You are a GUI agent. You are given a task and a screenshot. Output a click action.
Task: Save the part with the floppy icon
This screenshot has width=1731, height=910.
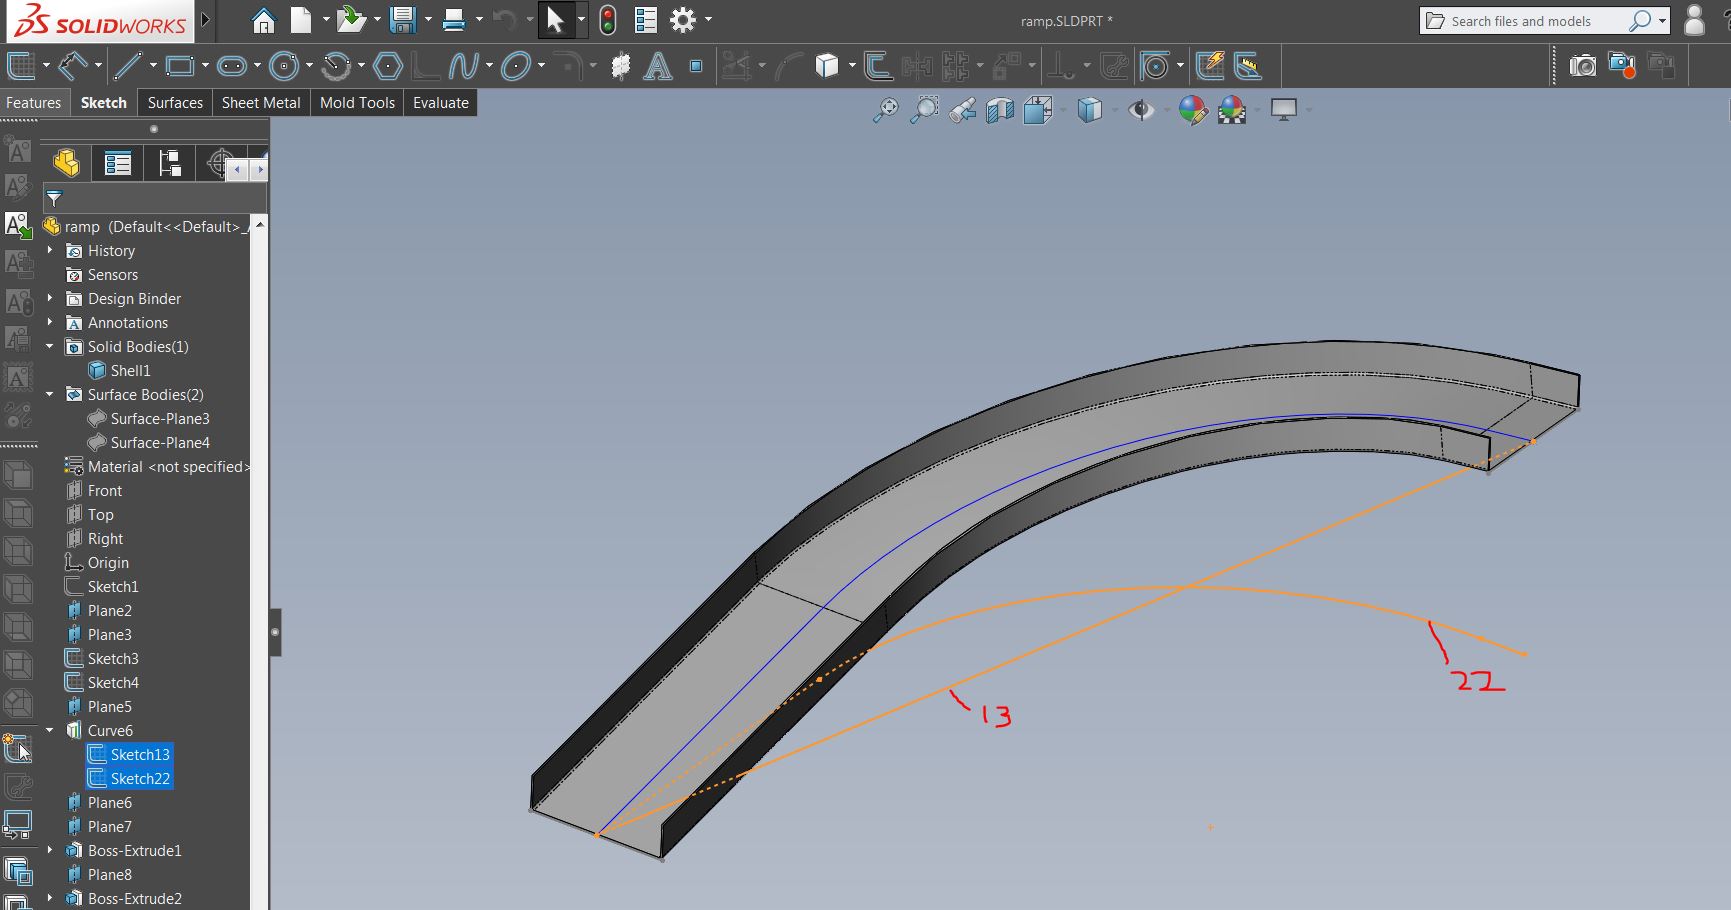(403, 20)
